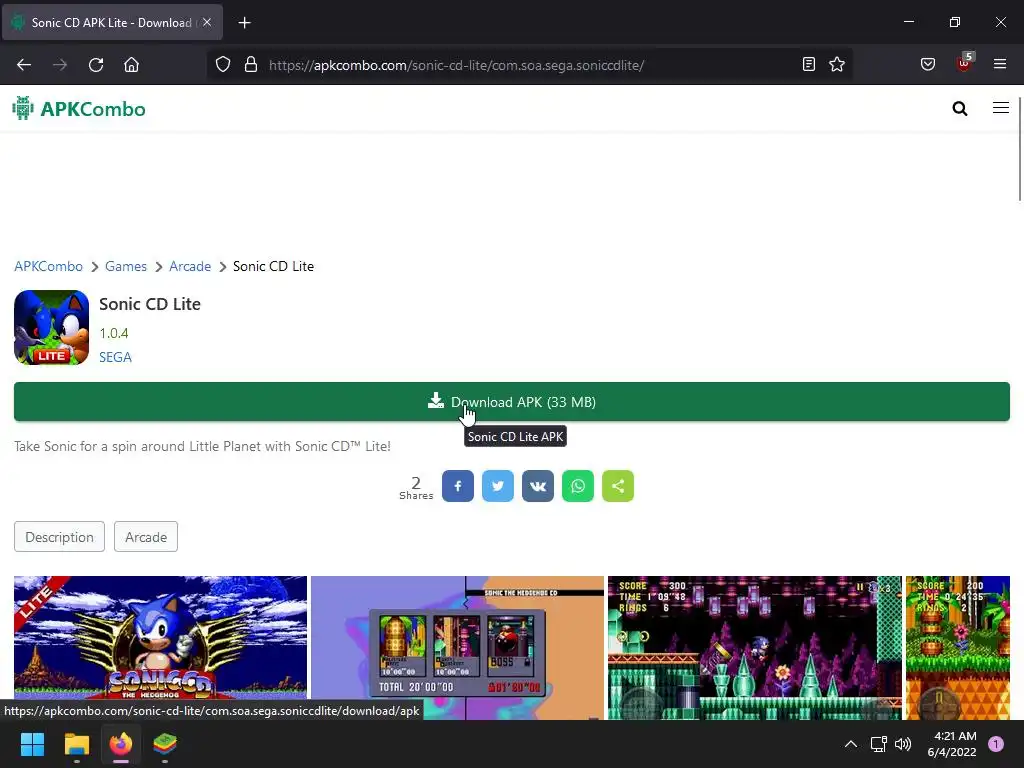Open the Firefox home page
Image resolution: width=1024 pixels, height=768 pixels.
pos(131,65)
